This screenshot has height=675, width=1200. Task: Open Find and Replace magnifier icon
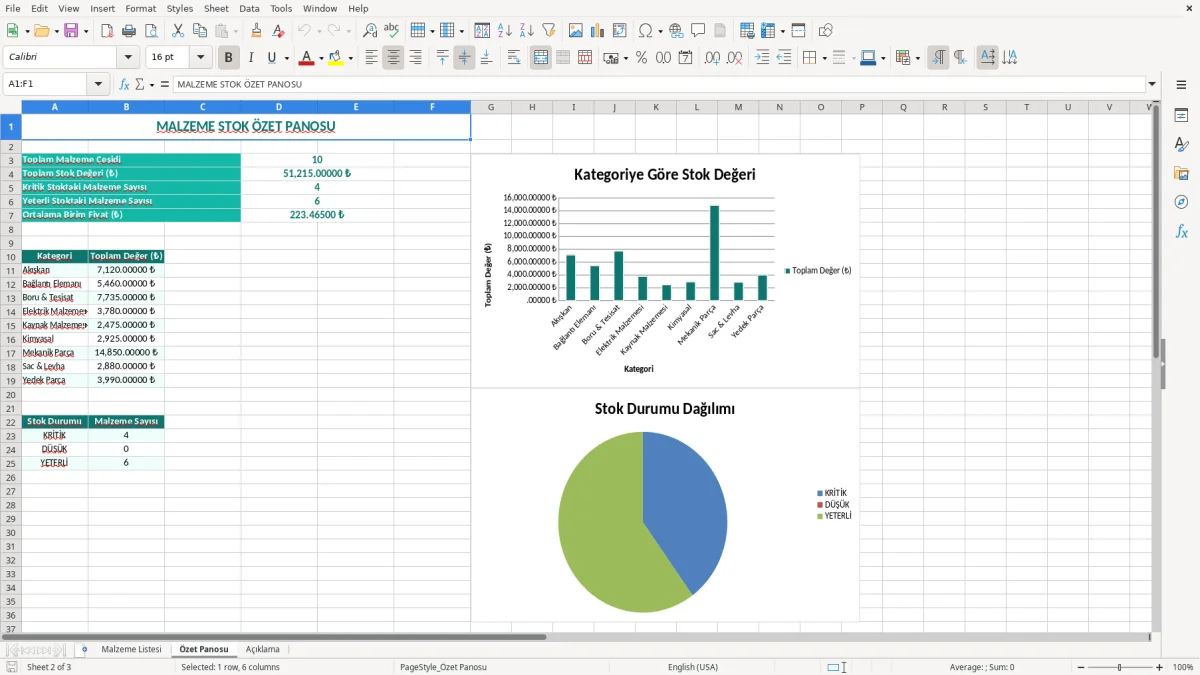[370, 31]
